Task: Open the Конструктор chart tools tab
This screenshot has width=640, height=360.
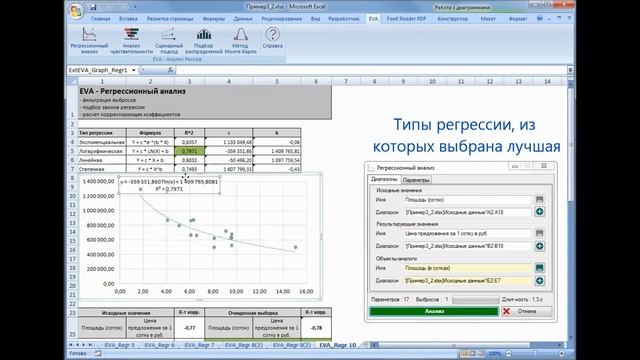Action: (453, 19)
